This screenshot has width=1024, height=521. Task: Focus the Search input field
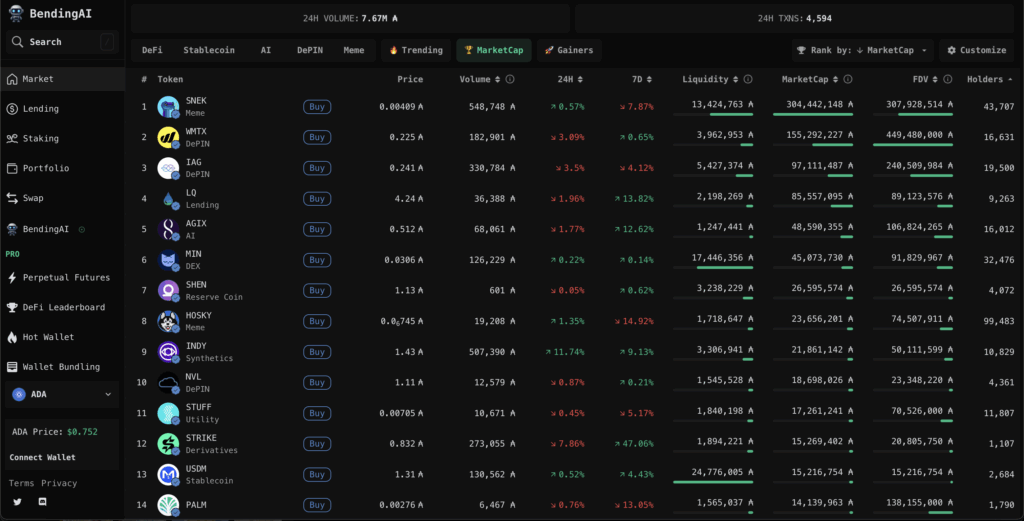[63, 42]
